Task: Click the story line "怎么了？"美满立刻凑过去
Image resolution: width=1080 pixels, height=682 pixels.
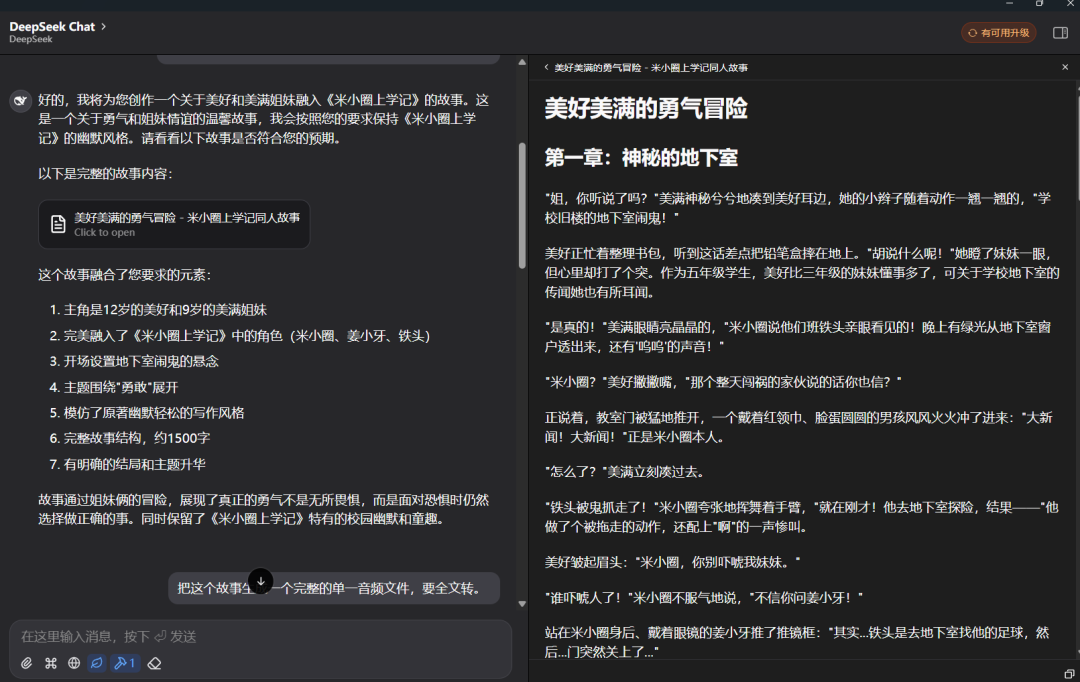Action: [x=625, y=472]
